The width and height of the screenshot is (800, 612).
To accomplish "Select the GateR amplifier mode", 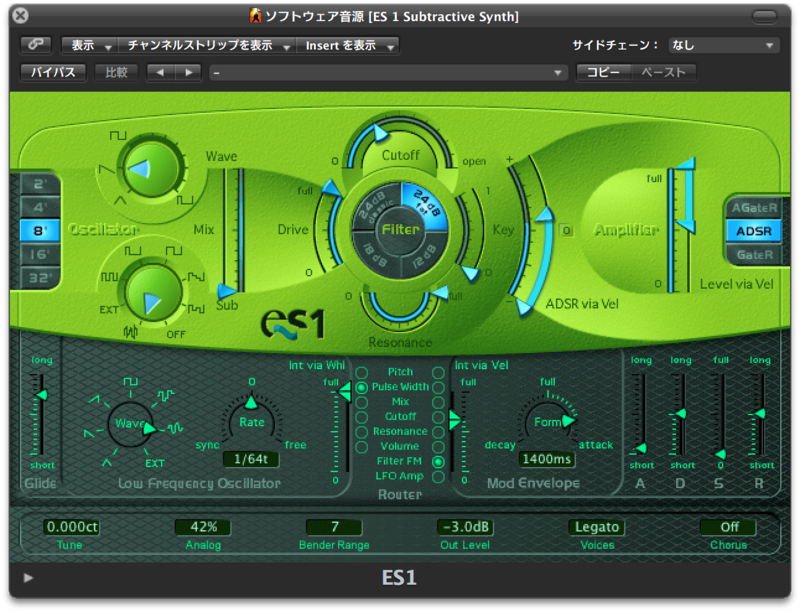I will click(754, 254).
